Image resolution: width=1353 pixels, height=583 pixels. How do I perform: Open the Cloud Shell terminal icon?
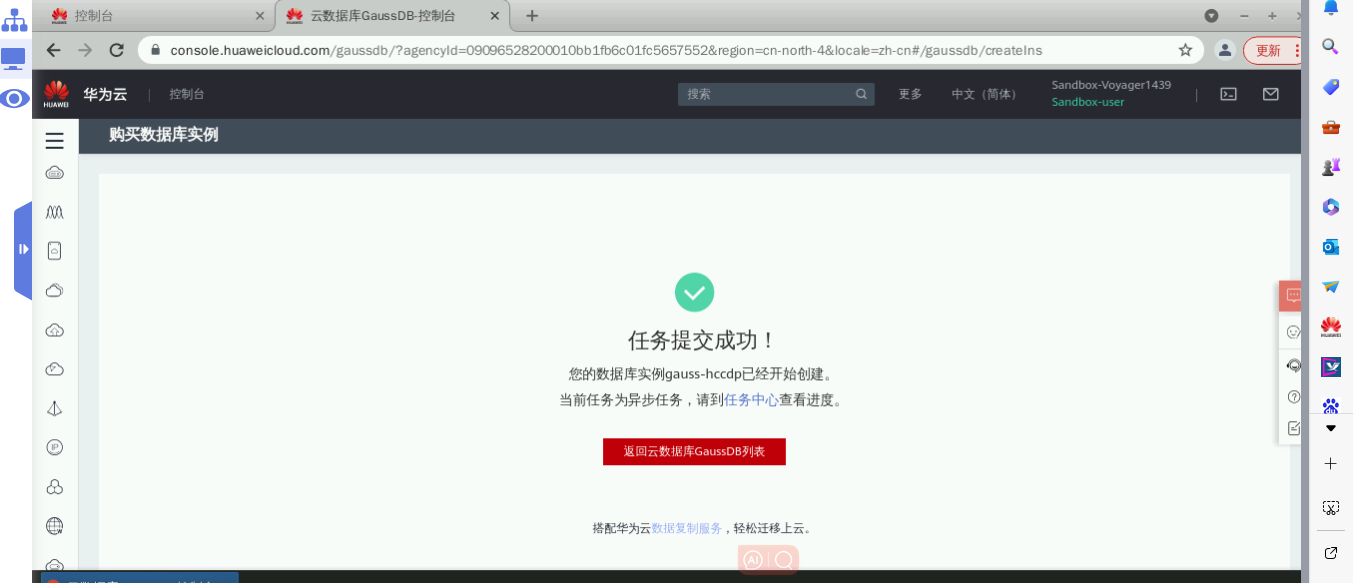(1228, 94)
